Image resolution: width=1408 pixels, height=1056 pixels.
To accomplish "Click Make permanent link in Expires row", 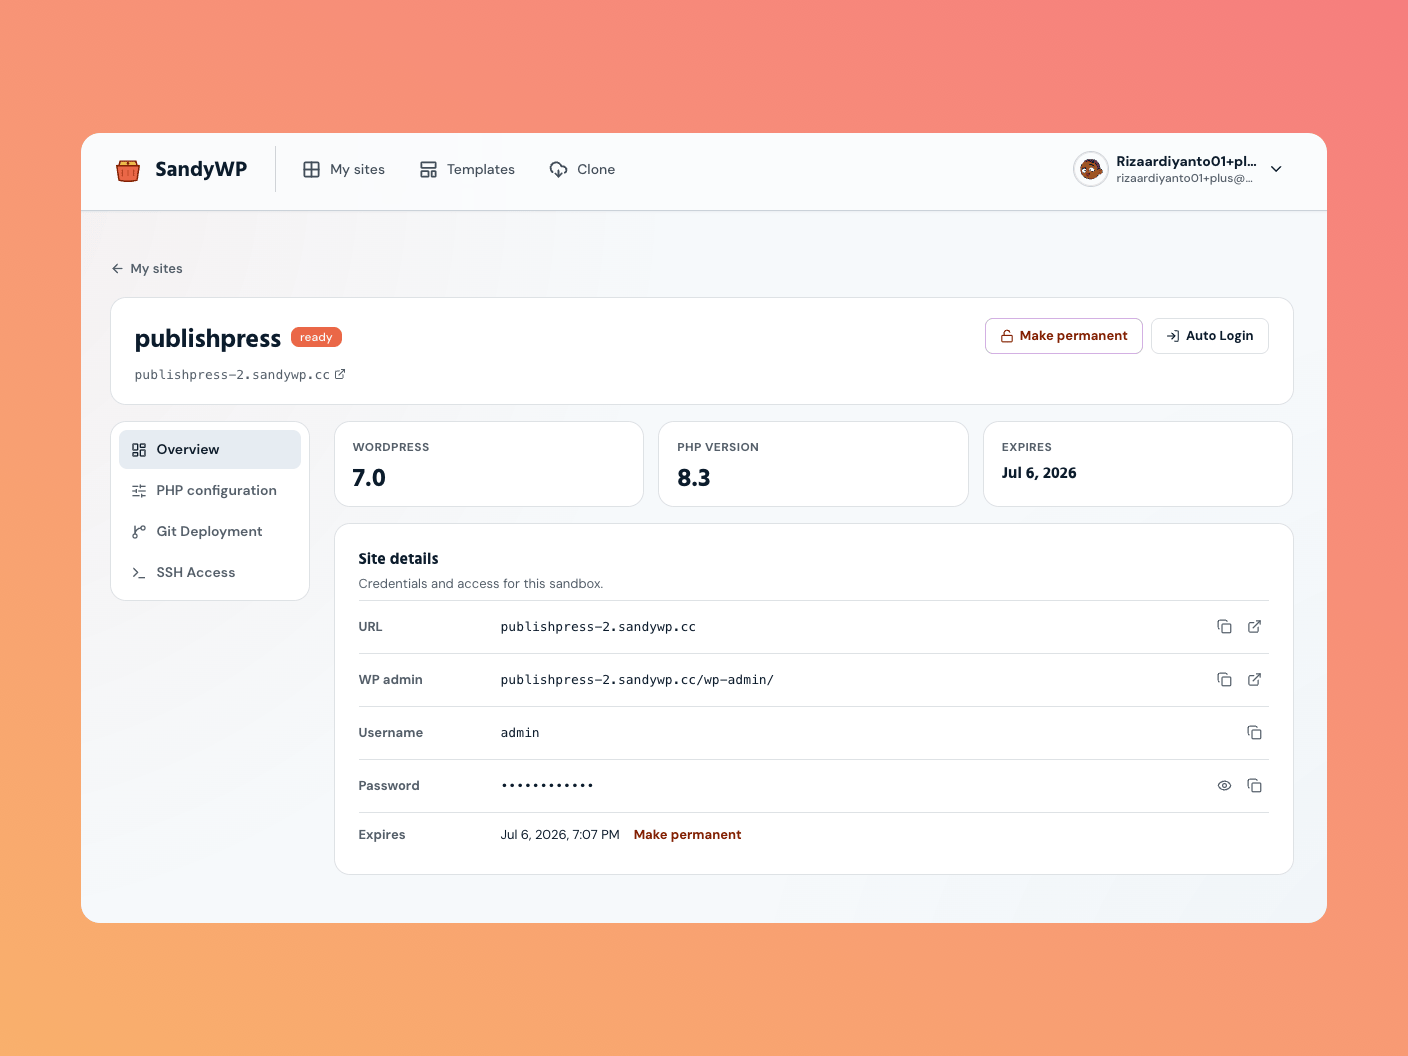I will coord(687,835).
